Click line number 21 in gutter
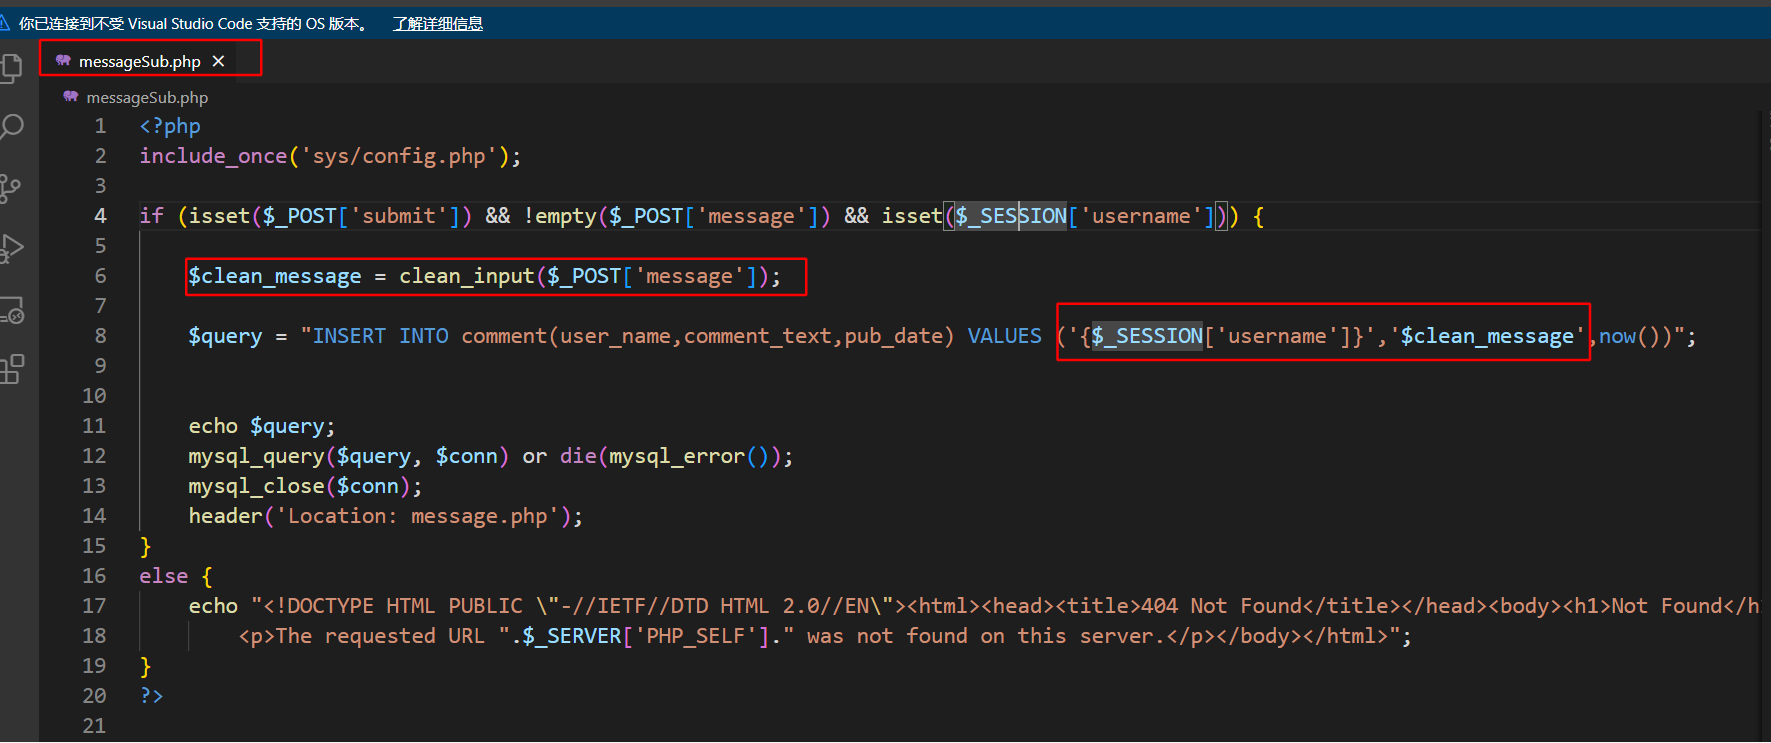Image resolution: width=1771 pixels, height=743 pixels. click(x=94, y=726)
